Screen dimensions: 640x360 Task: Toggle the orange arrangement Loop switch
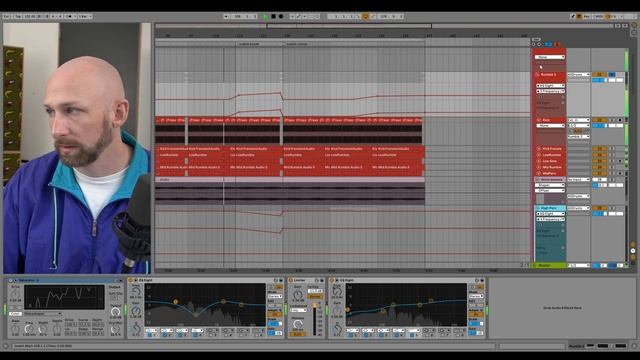365,16
